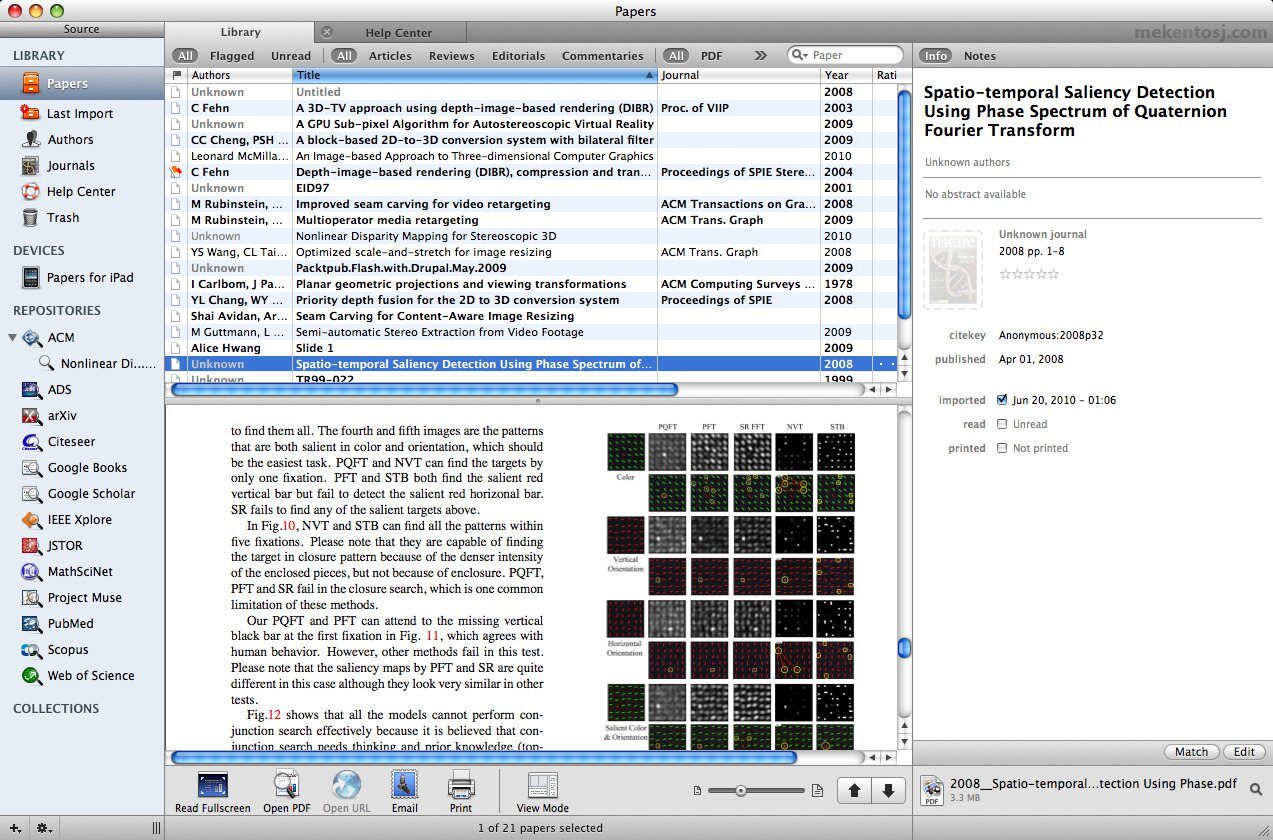Click the Edit button
This screenshot has width=1273, height=840.
click(1244, 752)
